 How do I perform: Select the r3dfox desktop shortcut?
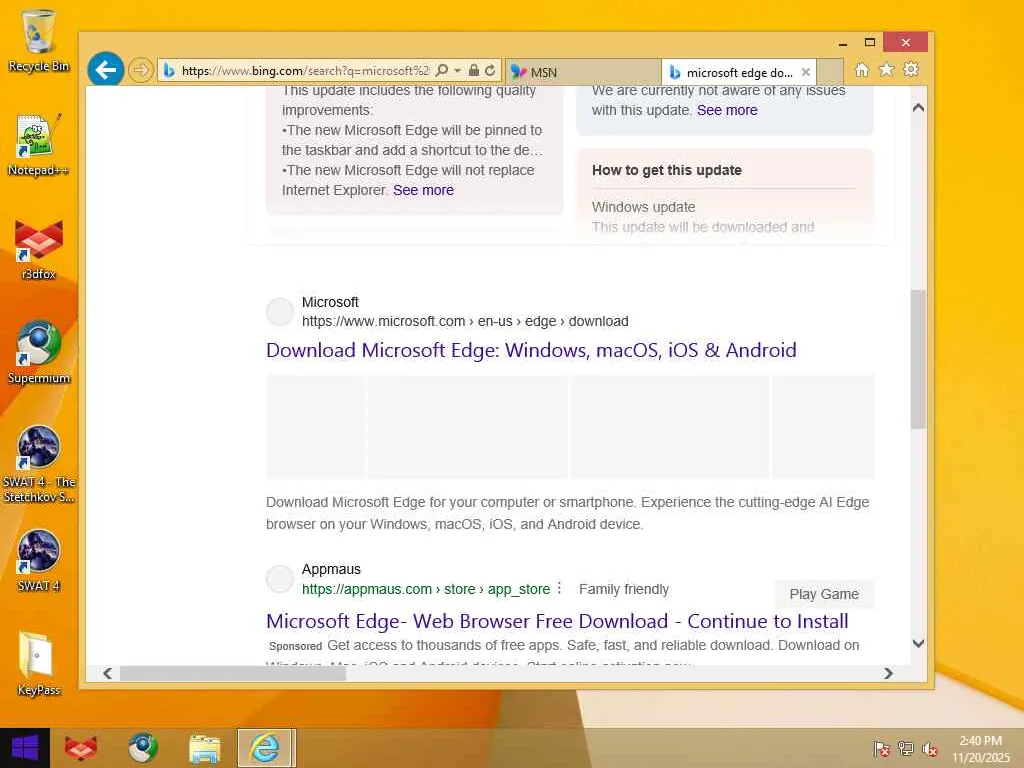39,249
